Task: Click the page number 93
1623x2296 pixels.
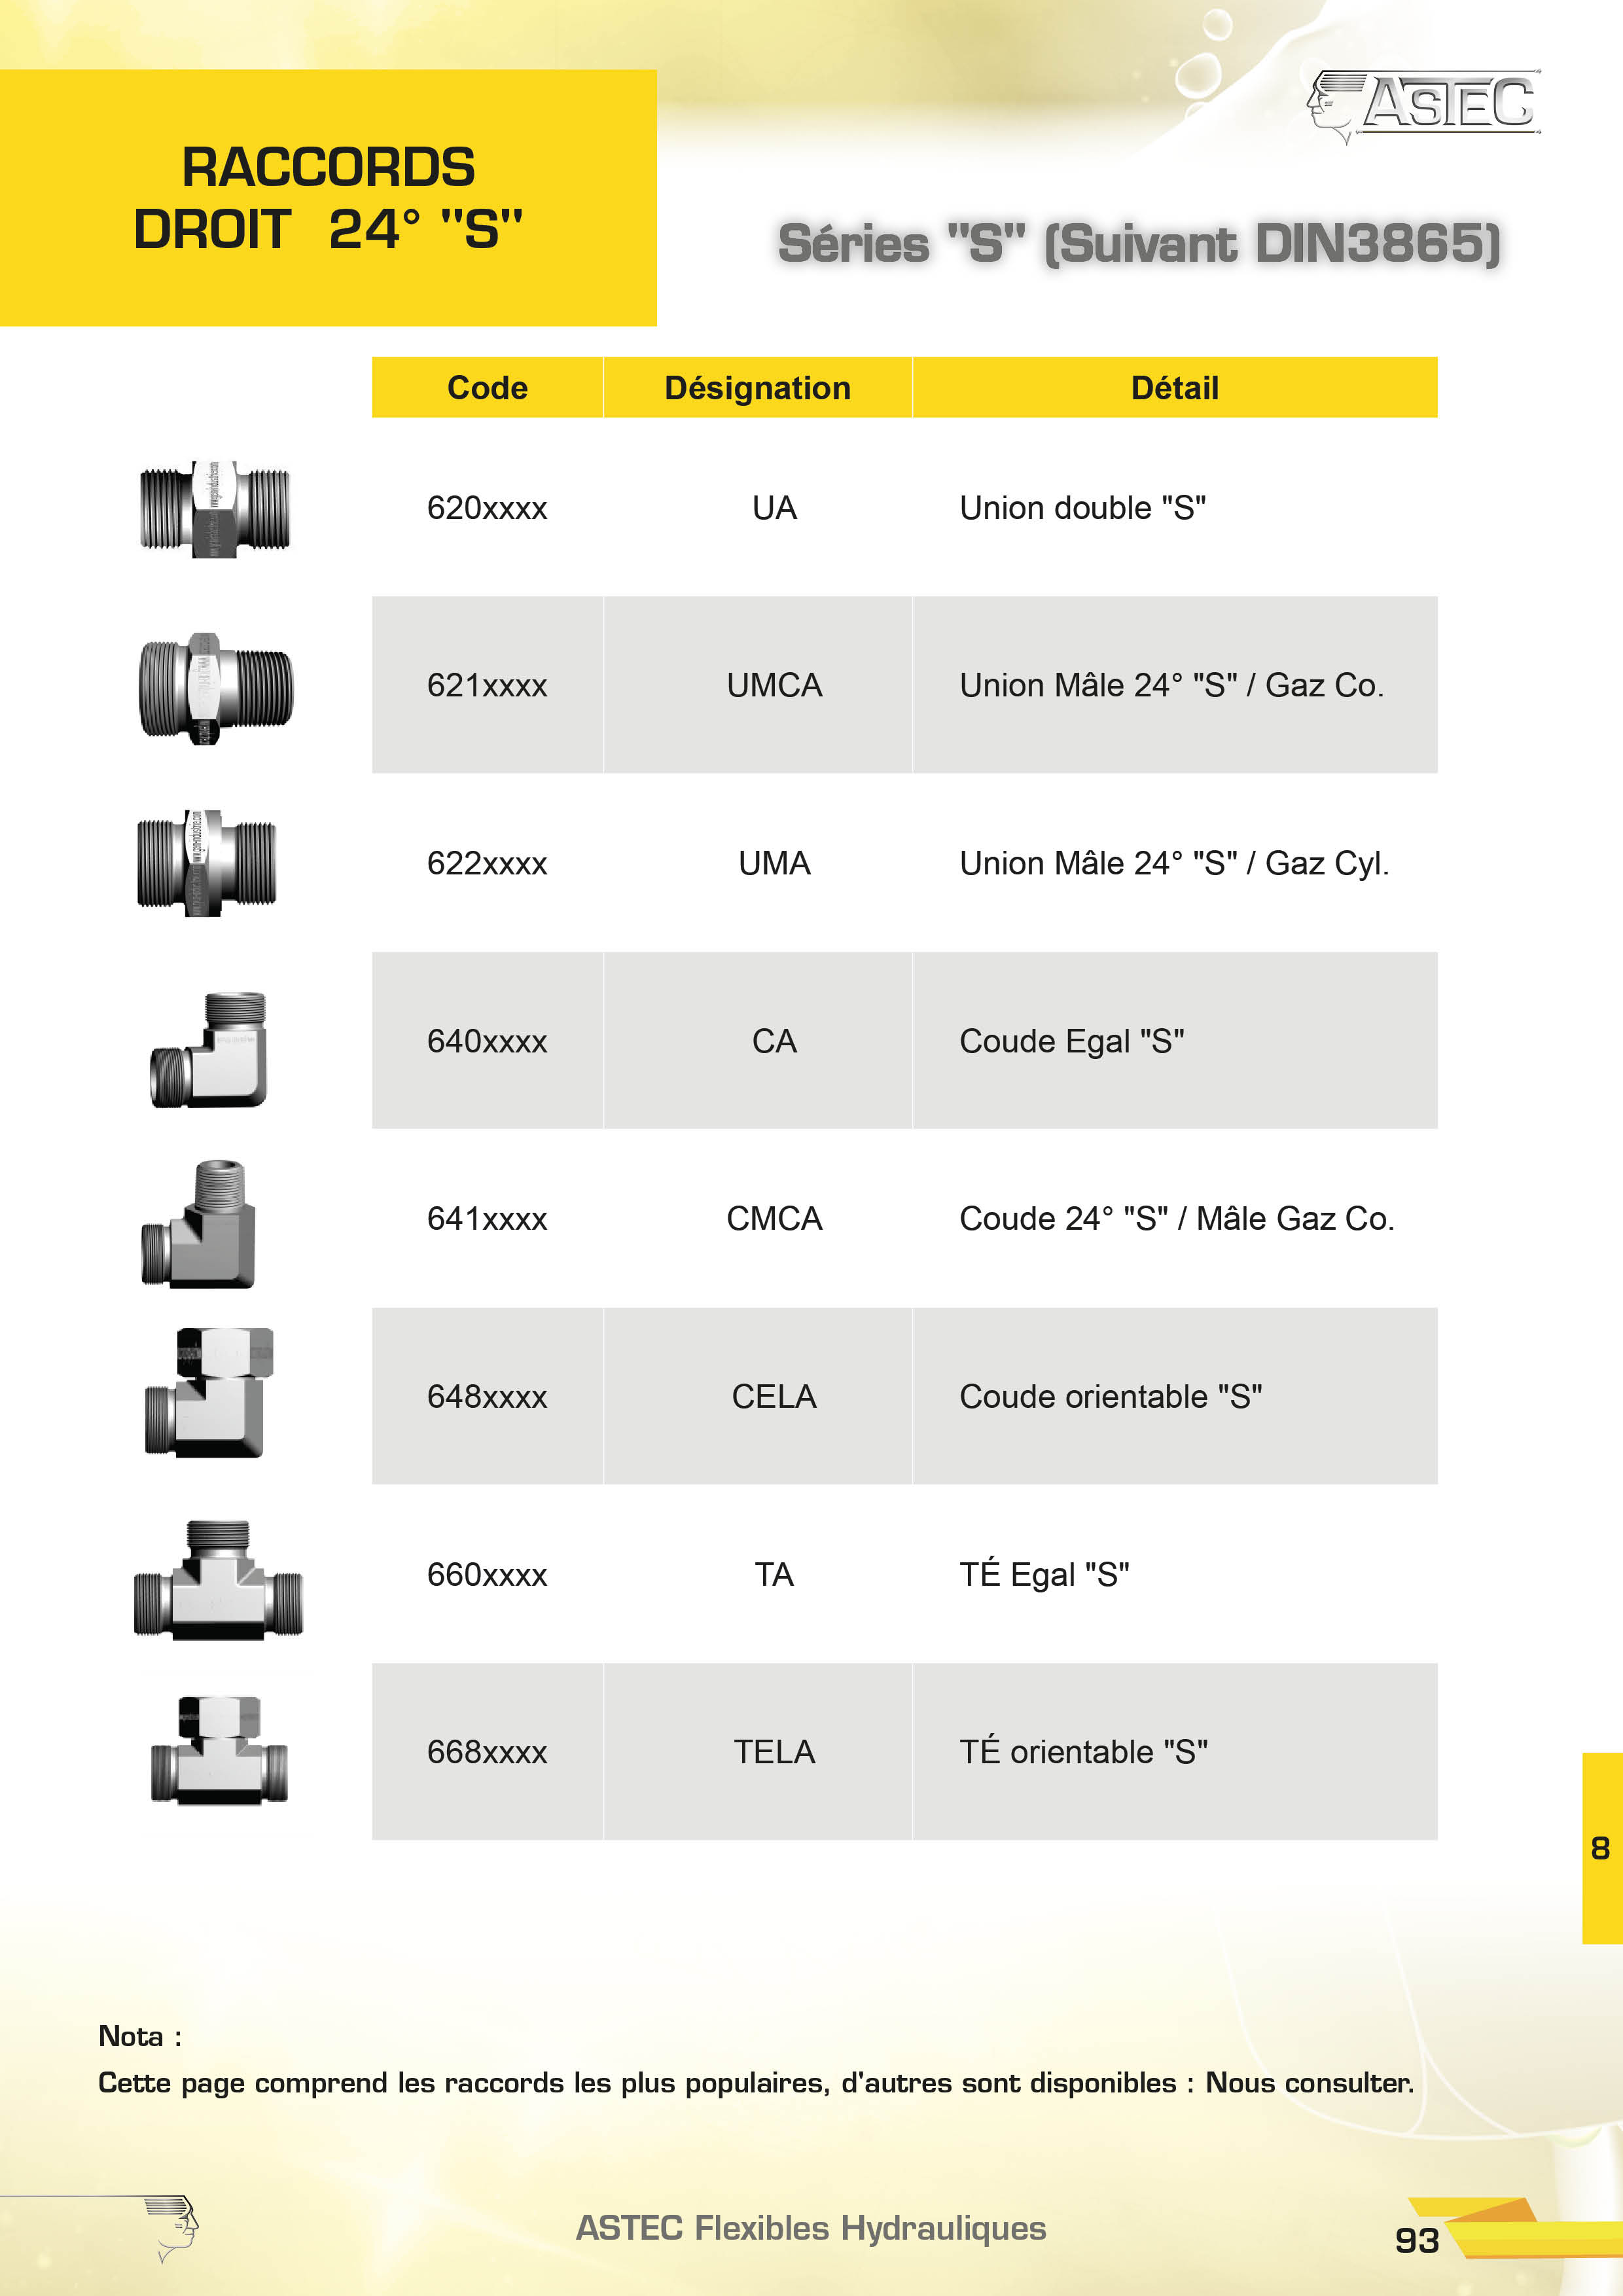Action: [1416, 2240]
